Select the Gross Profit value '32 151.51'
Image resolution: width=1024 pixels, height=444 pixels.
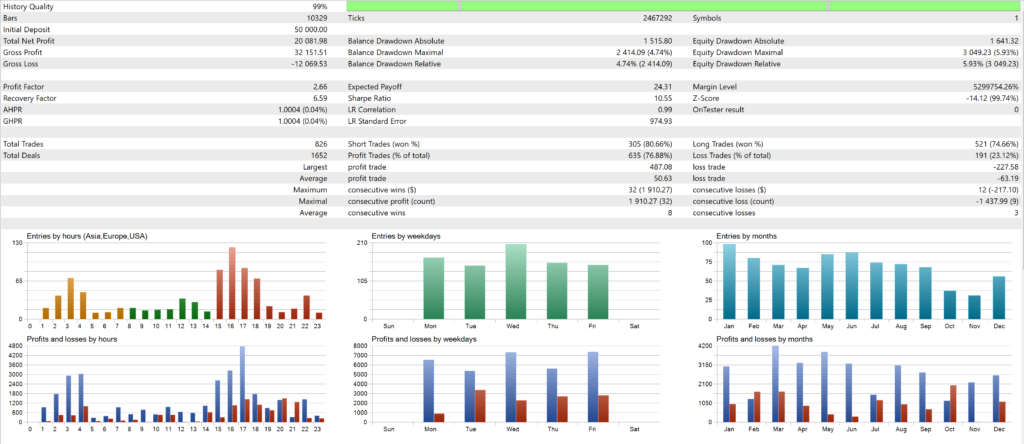(312, 52)
